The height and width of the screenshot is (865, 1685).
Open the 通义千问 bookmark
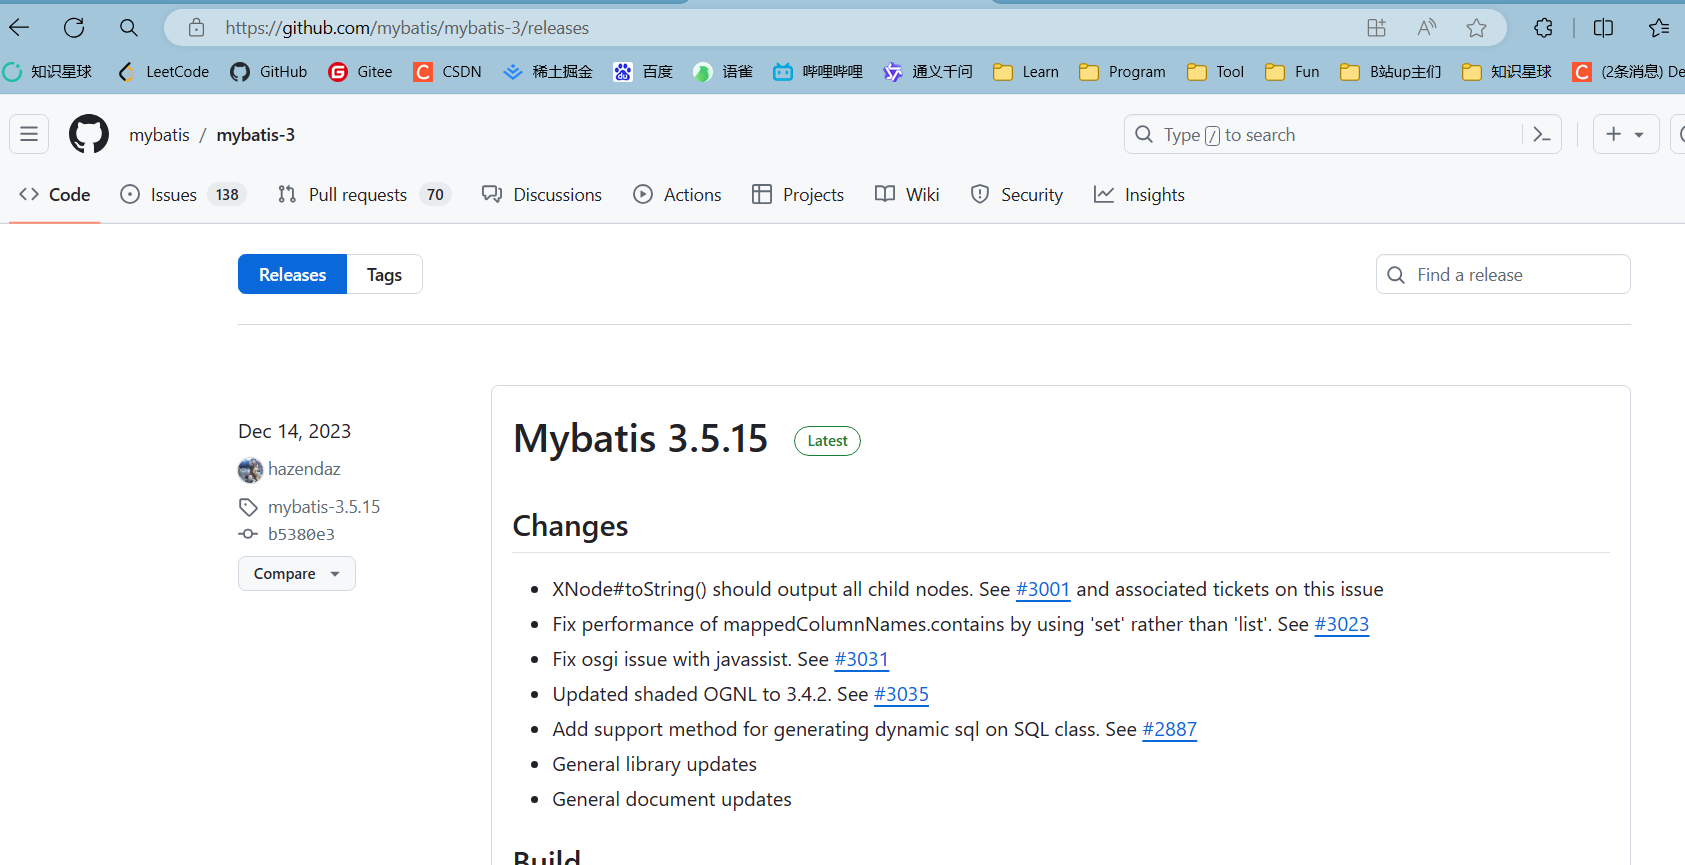tap(928, 72)
